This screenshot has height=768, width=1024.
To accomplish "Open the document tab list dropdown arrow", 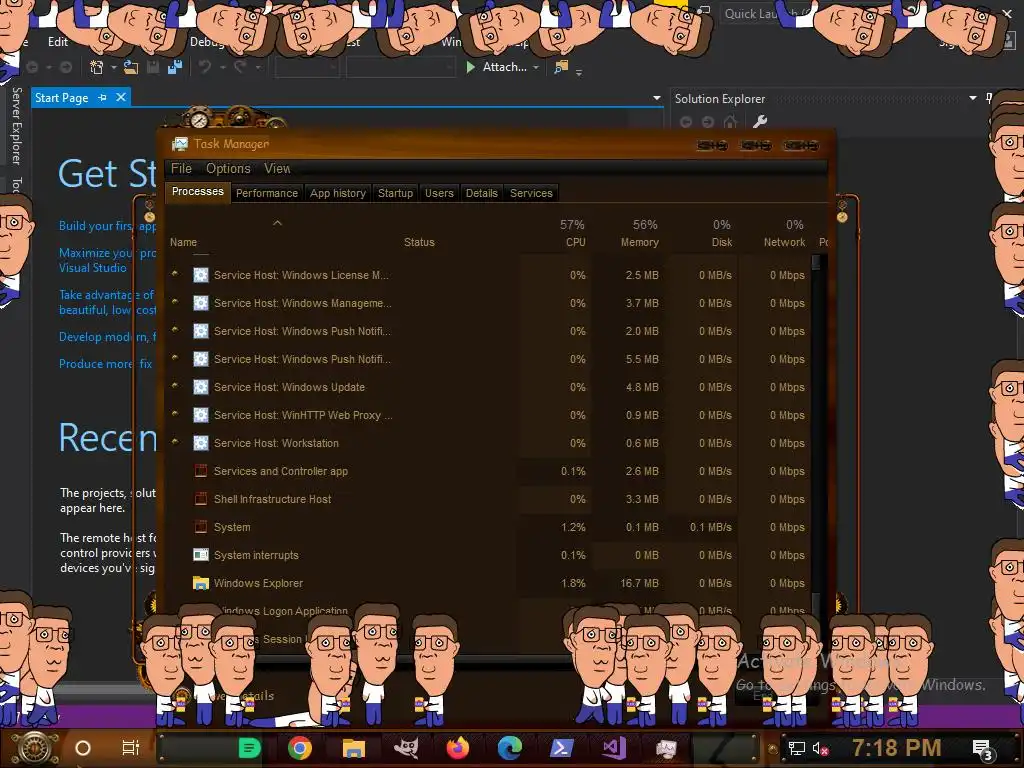I will (656, 98).
